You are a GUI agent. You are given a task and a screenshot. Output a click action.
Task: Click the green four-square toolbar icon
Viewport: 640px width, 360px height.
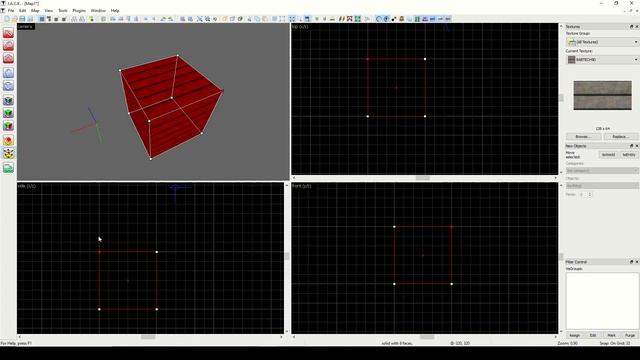click(x=358, y=19)
